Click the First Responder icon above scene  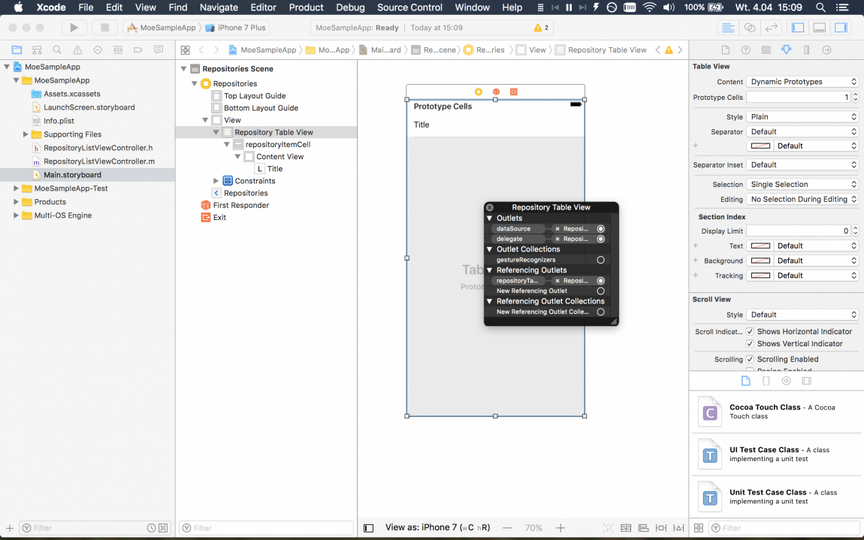[x=496, y=91]
